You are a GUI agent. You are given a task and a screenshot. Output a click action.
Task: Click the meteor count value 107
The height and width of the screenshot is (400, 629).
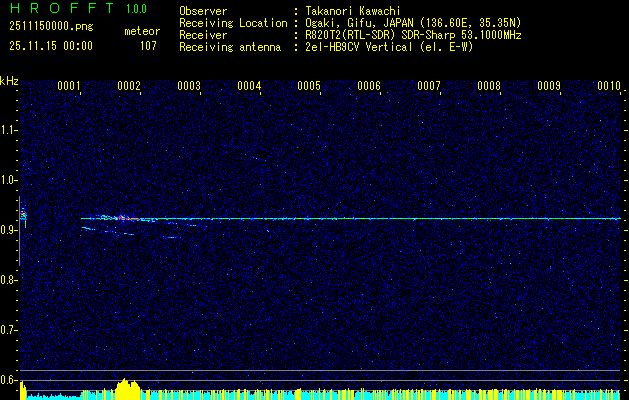[148, 45]
